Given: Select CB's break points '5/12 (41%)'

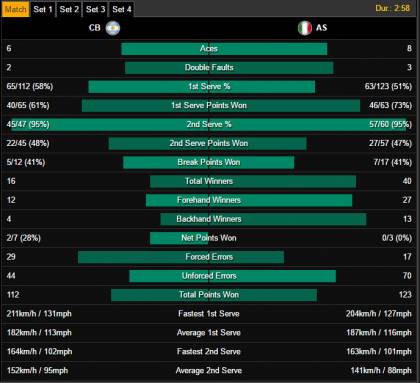Looking at the screenshot, I should coord(26,163).
